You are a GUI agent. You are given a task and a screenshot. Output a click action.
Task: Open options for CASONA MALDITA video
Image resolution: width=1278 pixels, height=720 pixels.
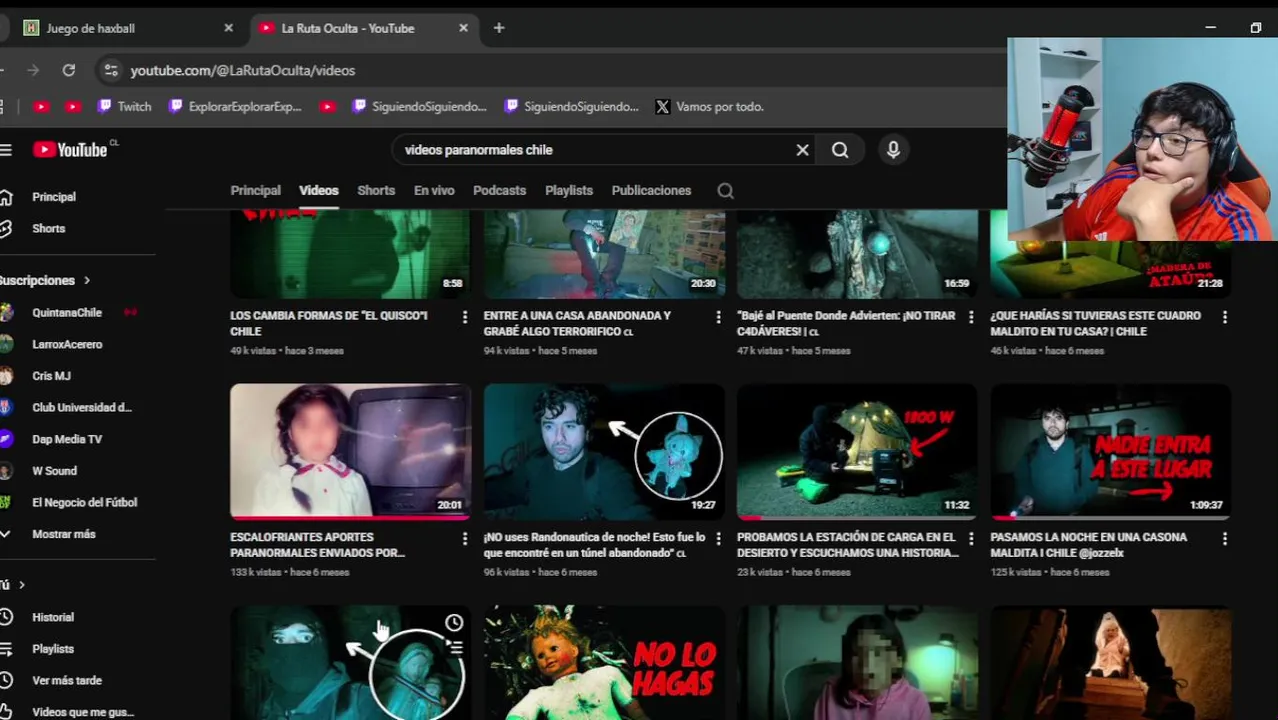[1225, 539]
